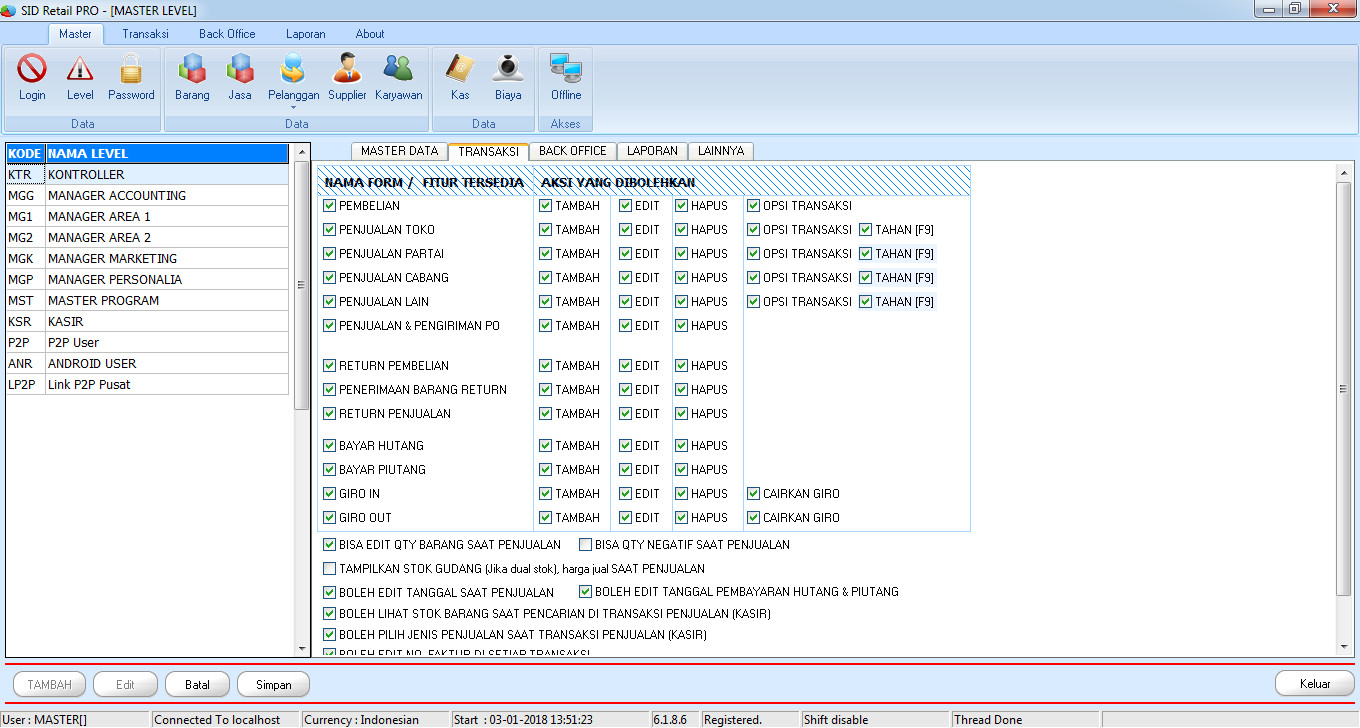The height and width of the screenshot is (728, 1360).
Task: Click the Simpan button
Action: point(273,685)
